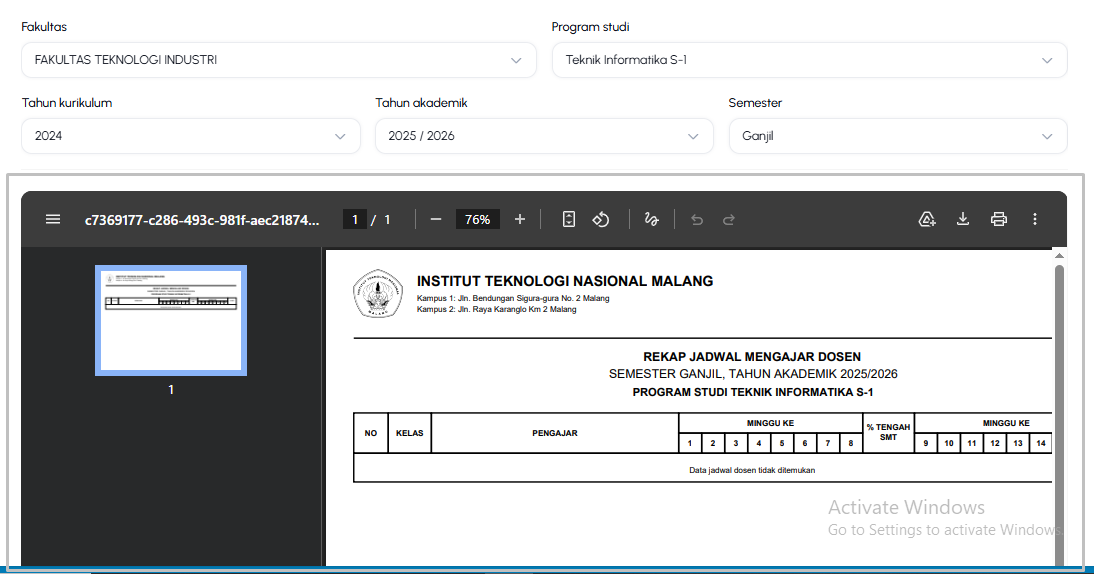This screenshot has height=574, width=1094.
Task: Select the page 1 thumbnail
Action: [171, 320]
